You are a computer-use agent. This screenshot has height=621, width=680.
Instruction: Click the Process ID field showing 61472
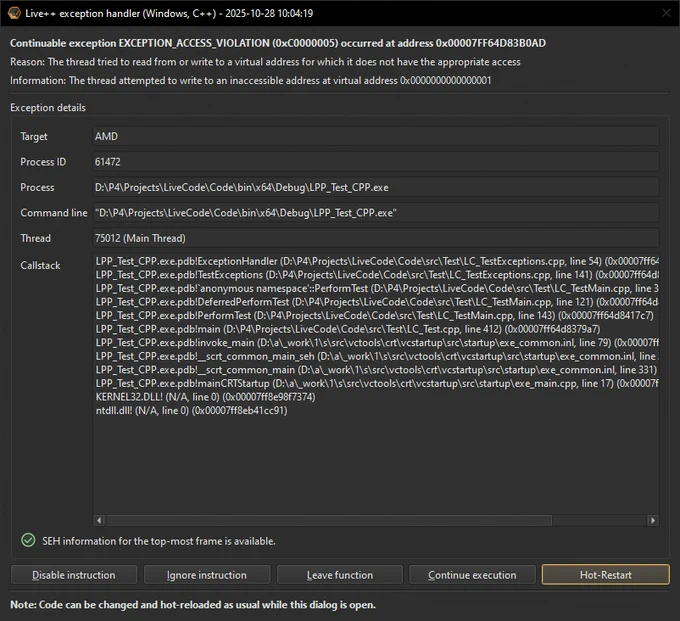click(x=376, y=162)
